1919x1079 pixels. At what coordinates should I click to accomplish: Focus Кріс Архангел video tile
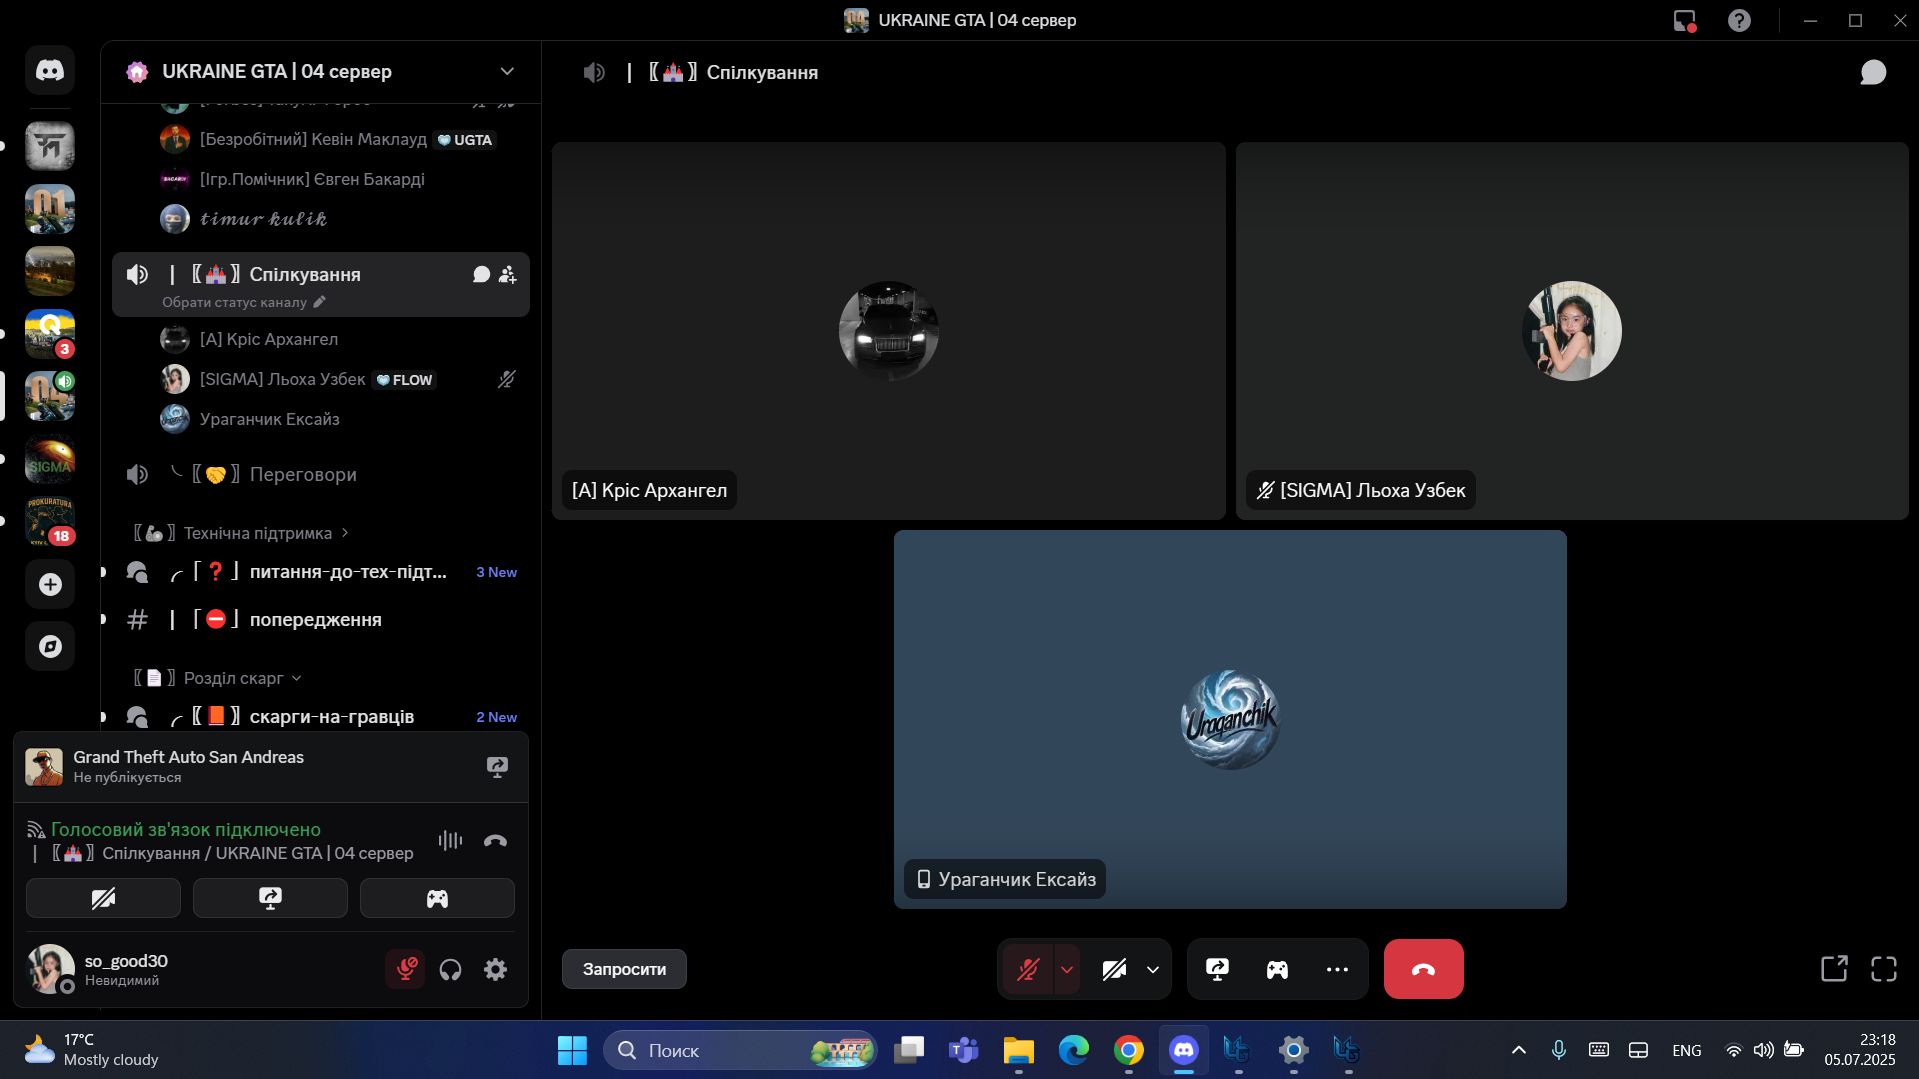[888, 330]
